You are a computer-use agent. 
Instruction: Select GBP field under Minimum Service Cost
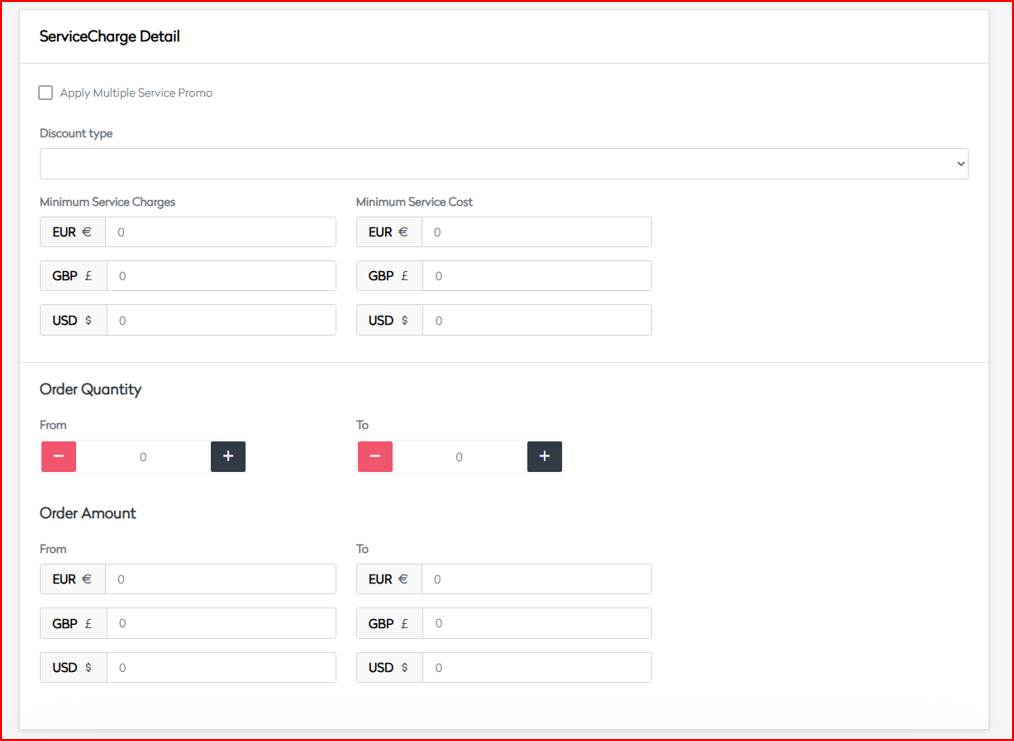tap(536, 276)
